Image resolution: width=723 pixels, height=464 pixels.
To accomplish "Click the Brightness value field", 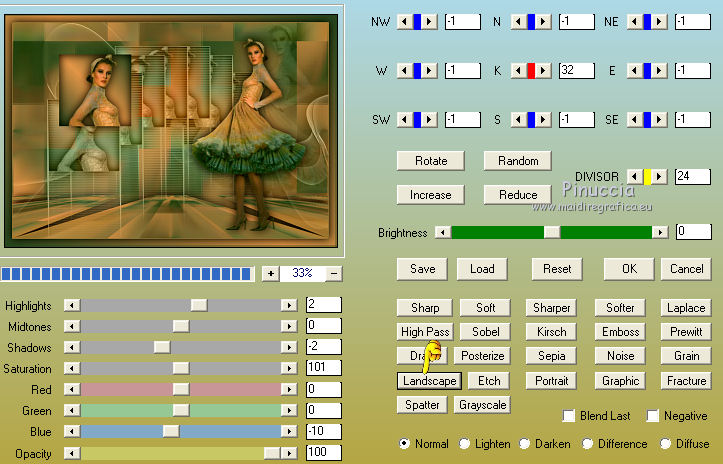I will point(693,232).
